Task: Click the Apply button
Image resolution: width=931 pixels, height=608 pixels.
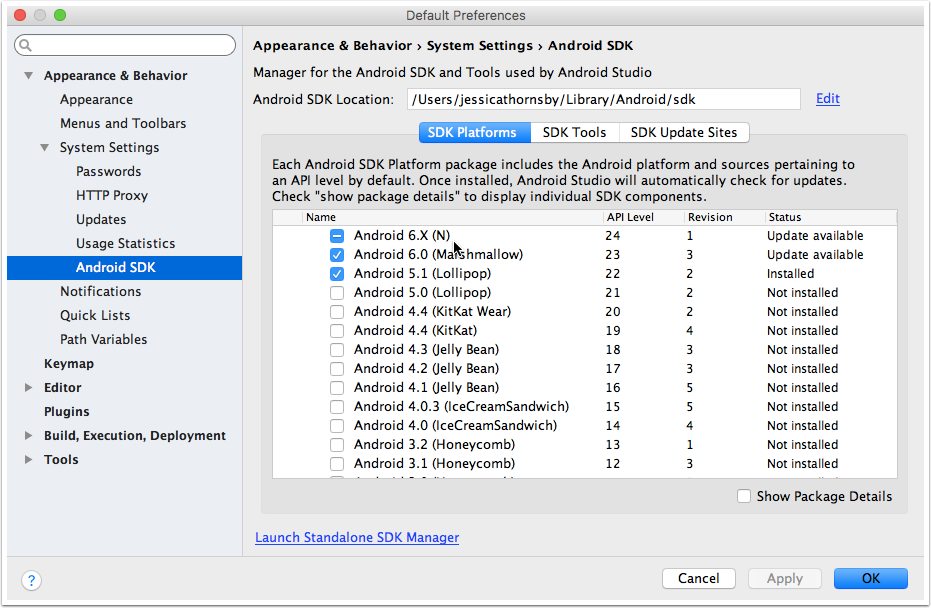Action: point(784,578)
